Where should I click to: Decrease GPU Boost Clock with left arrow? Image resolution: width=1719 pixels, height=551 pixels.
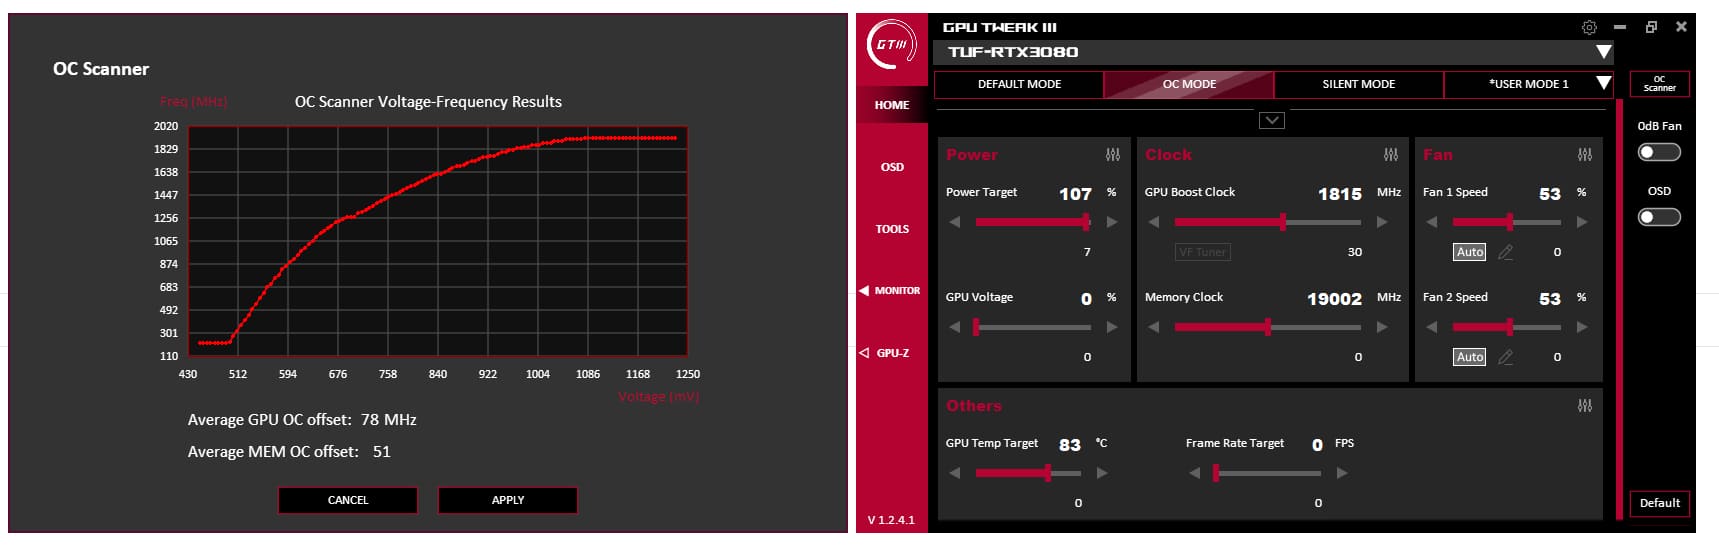(1154, 222)
